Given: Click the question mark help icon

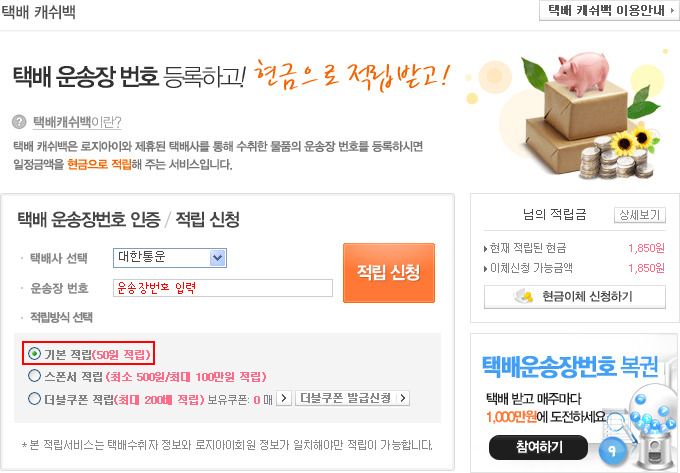Looking at the screenshot, I should pos(19,122).
